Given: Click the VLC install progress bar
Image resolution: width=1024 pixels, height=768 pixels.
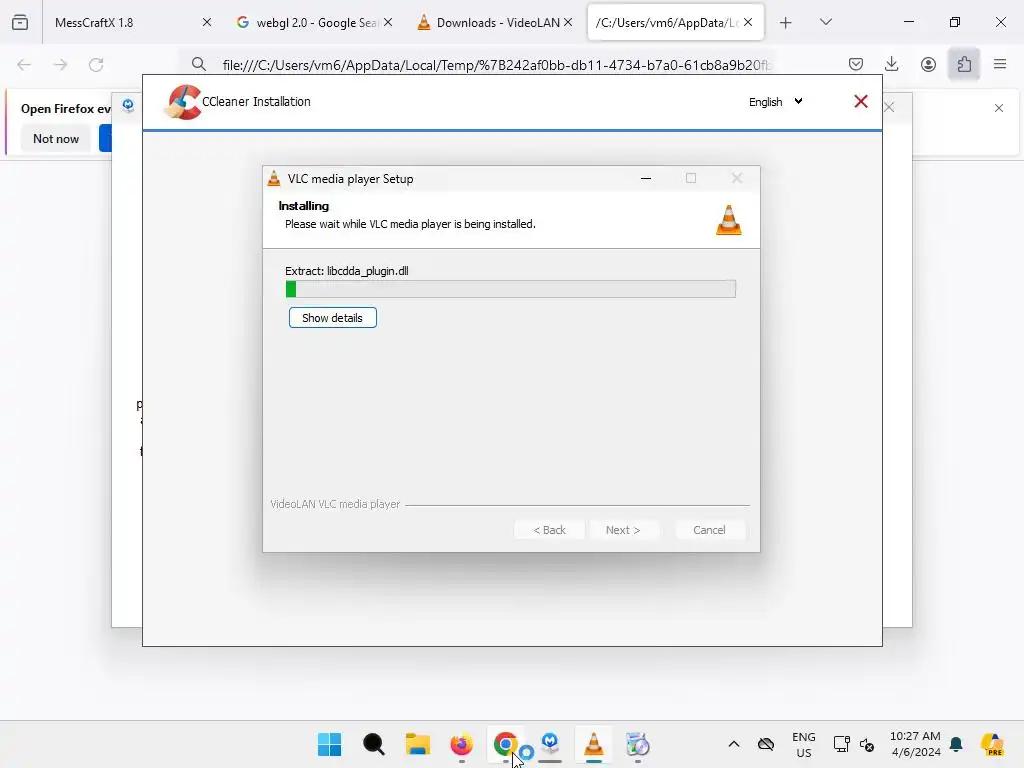Looking at the screenshot, I should (510, 289).
